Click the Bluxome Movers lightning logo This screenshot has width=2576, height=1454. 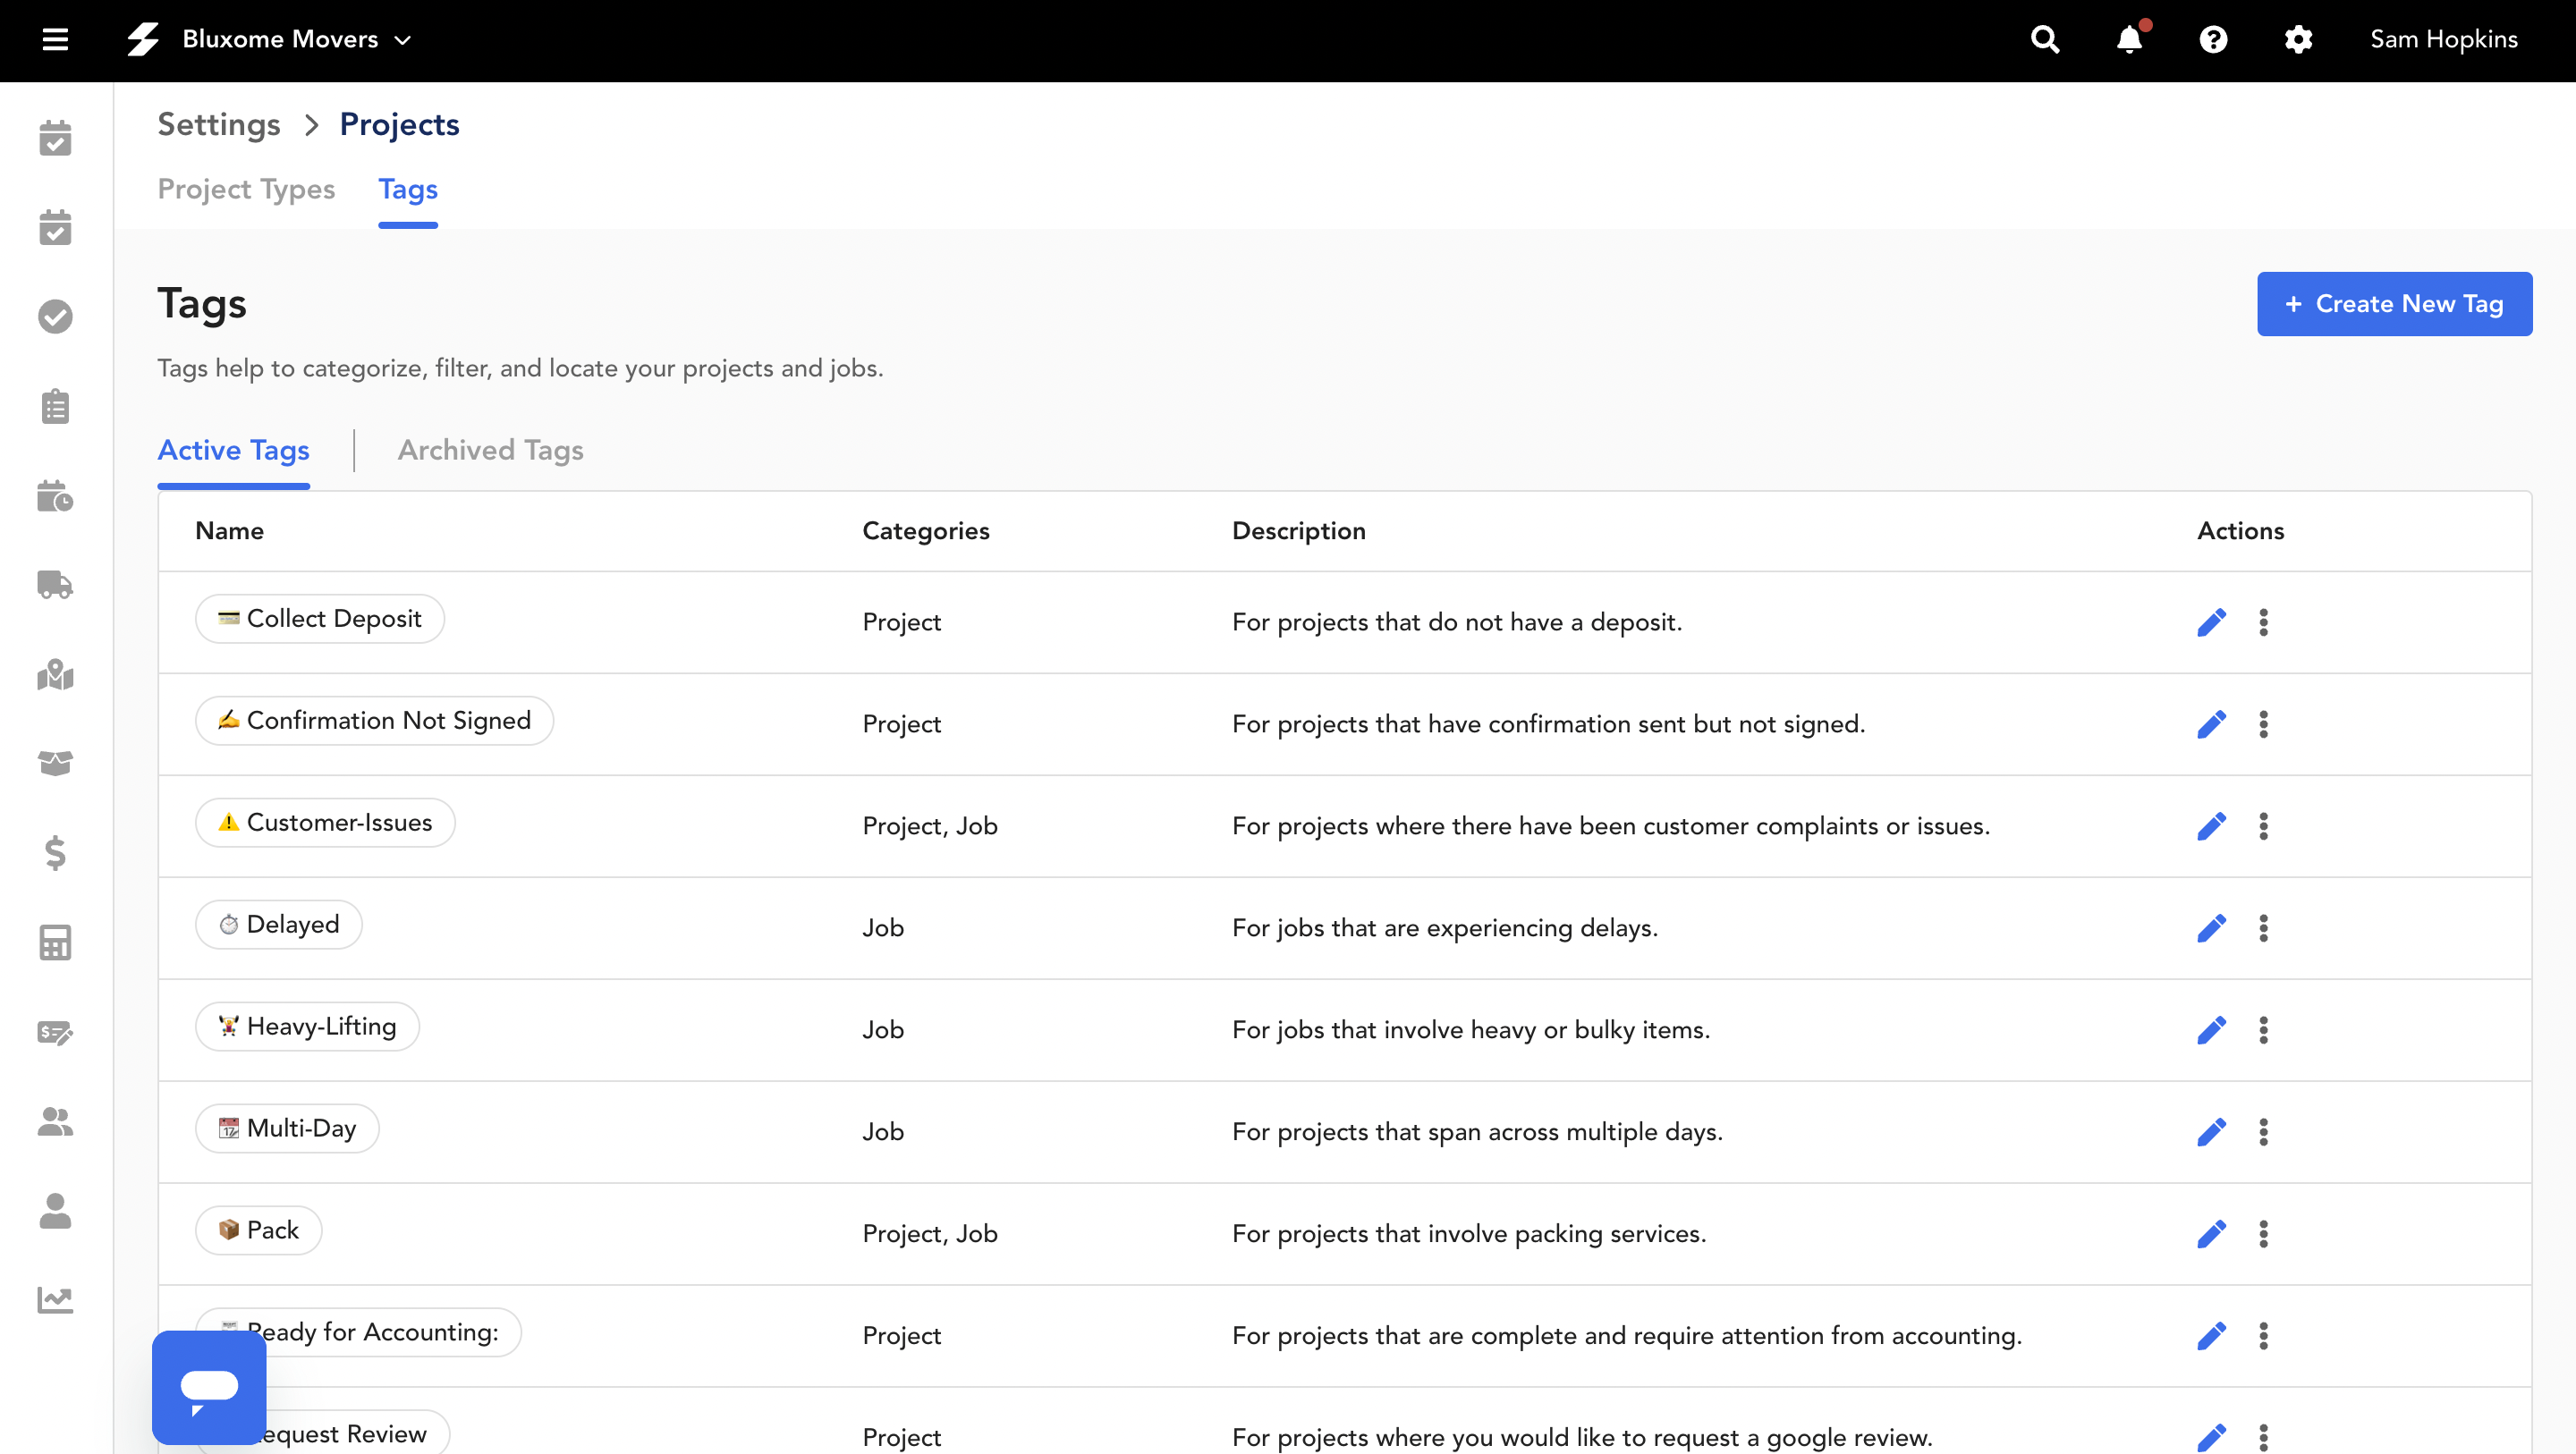coord(143,40)
